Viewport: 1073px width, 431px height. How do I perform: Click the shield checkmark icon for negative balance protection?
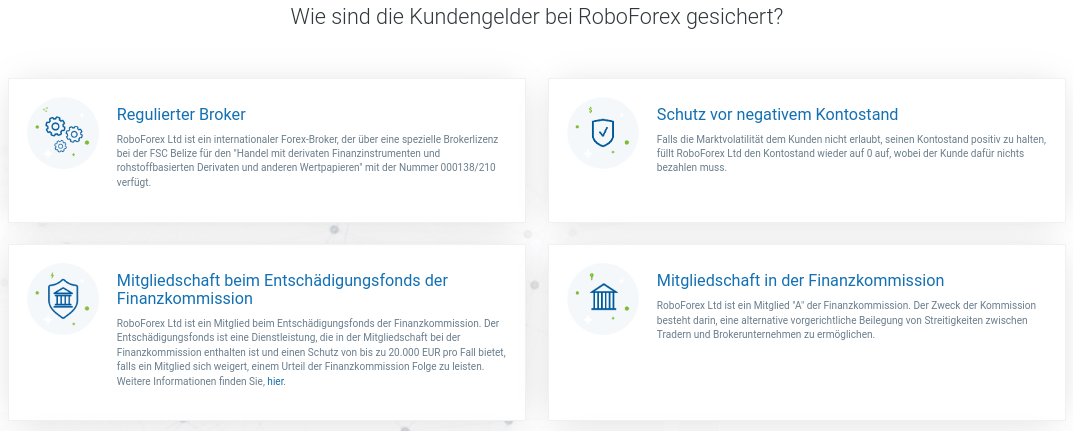click(603, 133)
